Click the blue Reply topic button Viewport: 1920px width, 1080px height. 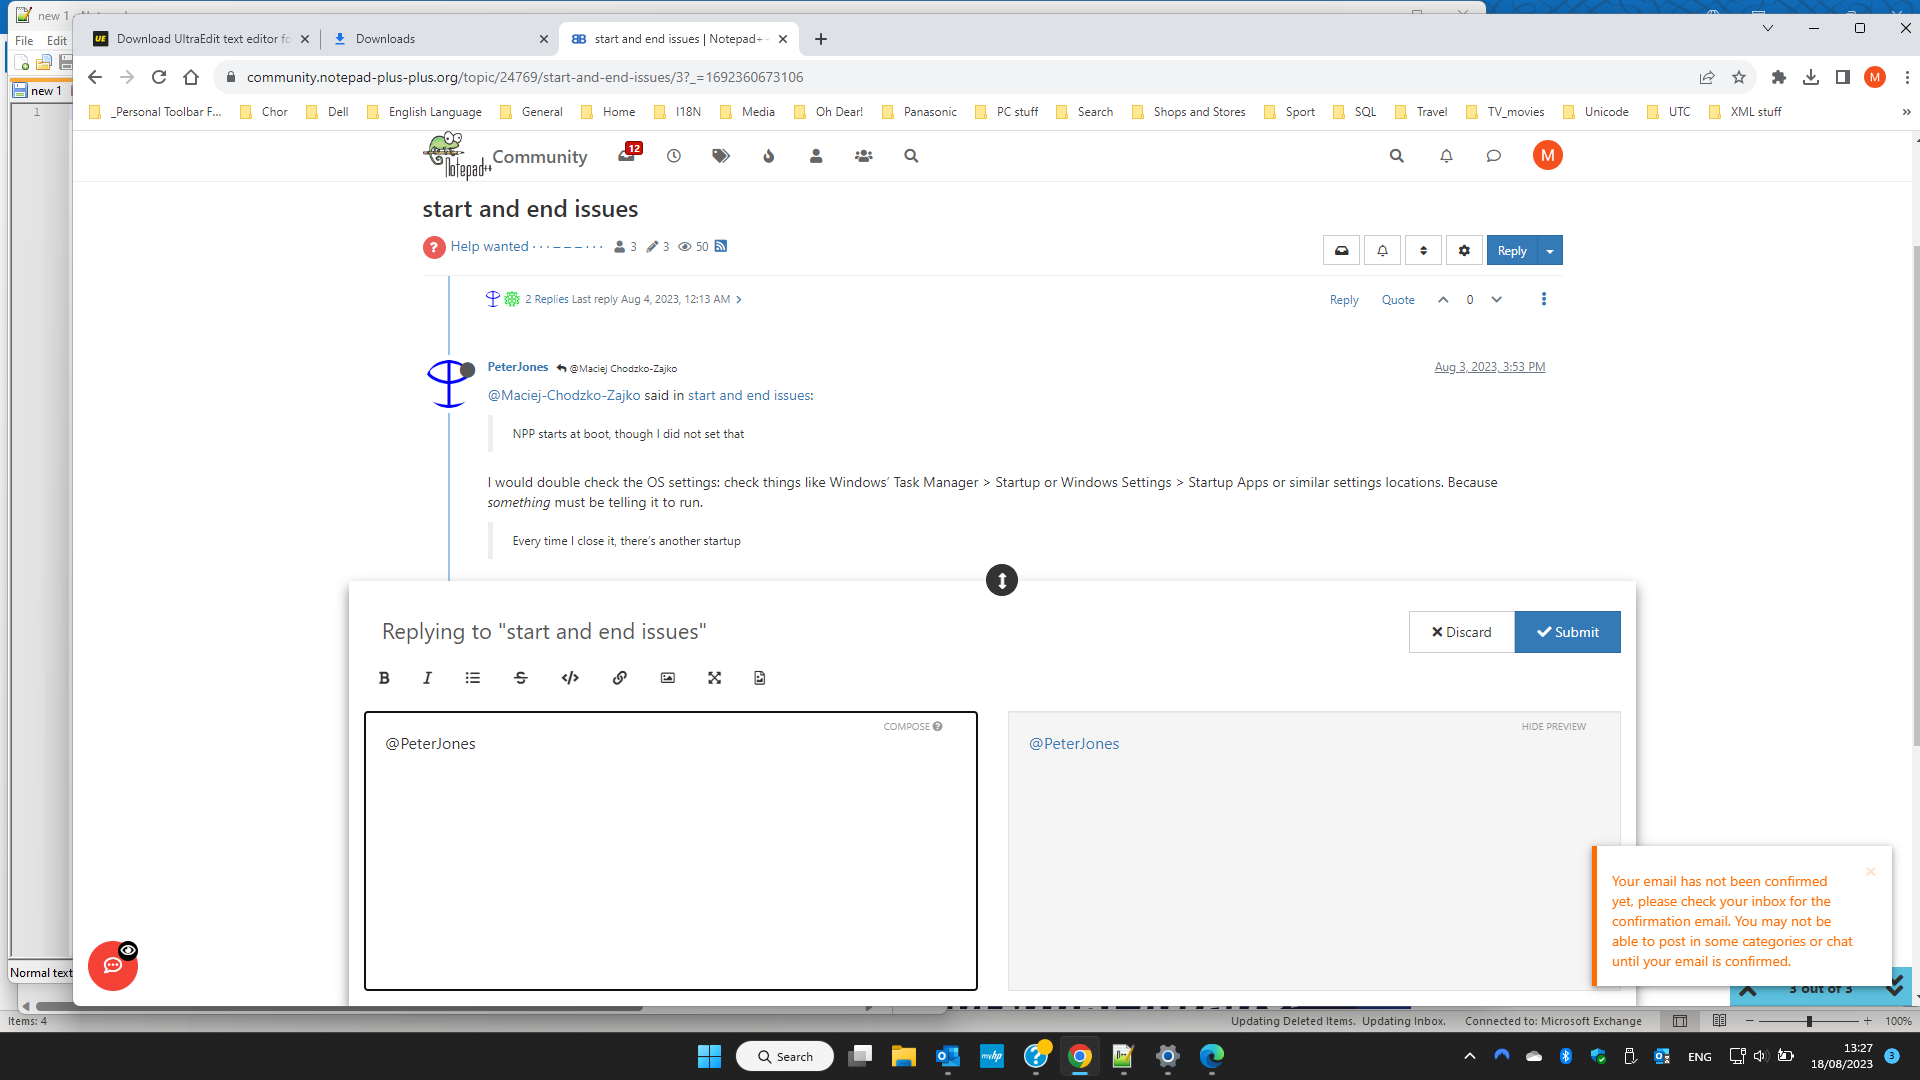click(1512, 251)
